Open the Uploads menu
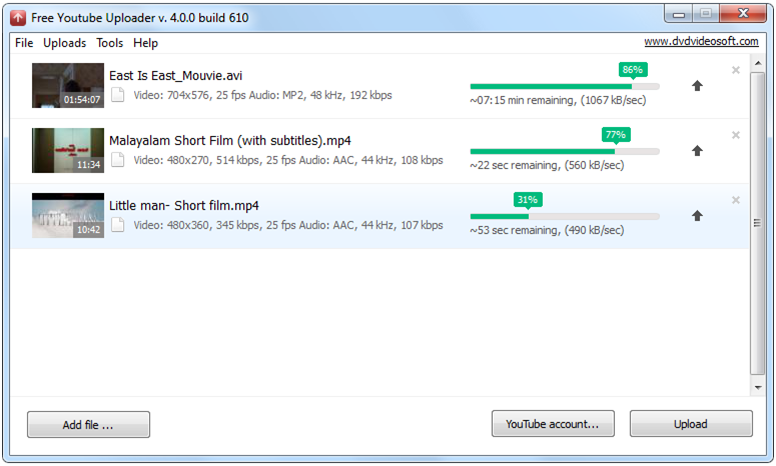Screen dimensions: 776x466 pyautogui.click(x=64, y=43)
